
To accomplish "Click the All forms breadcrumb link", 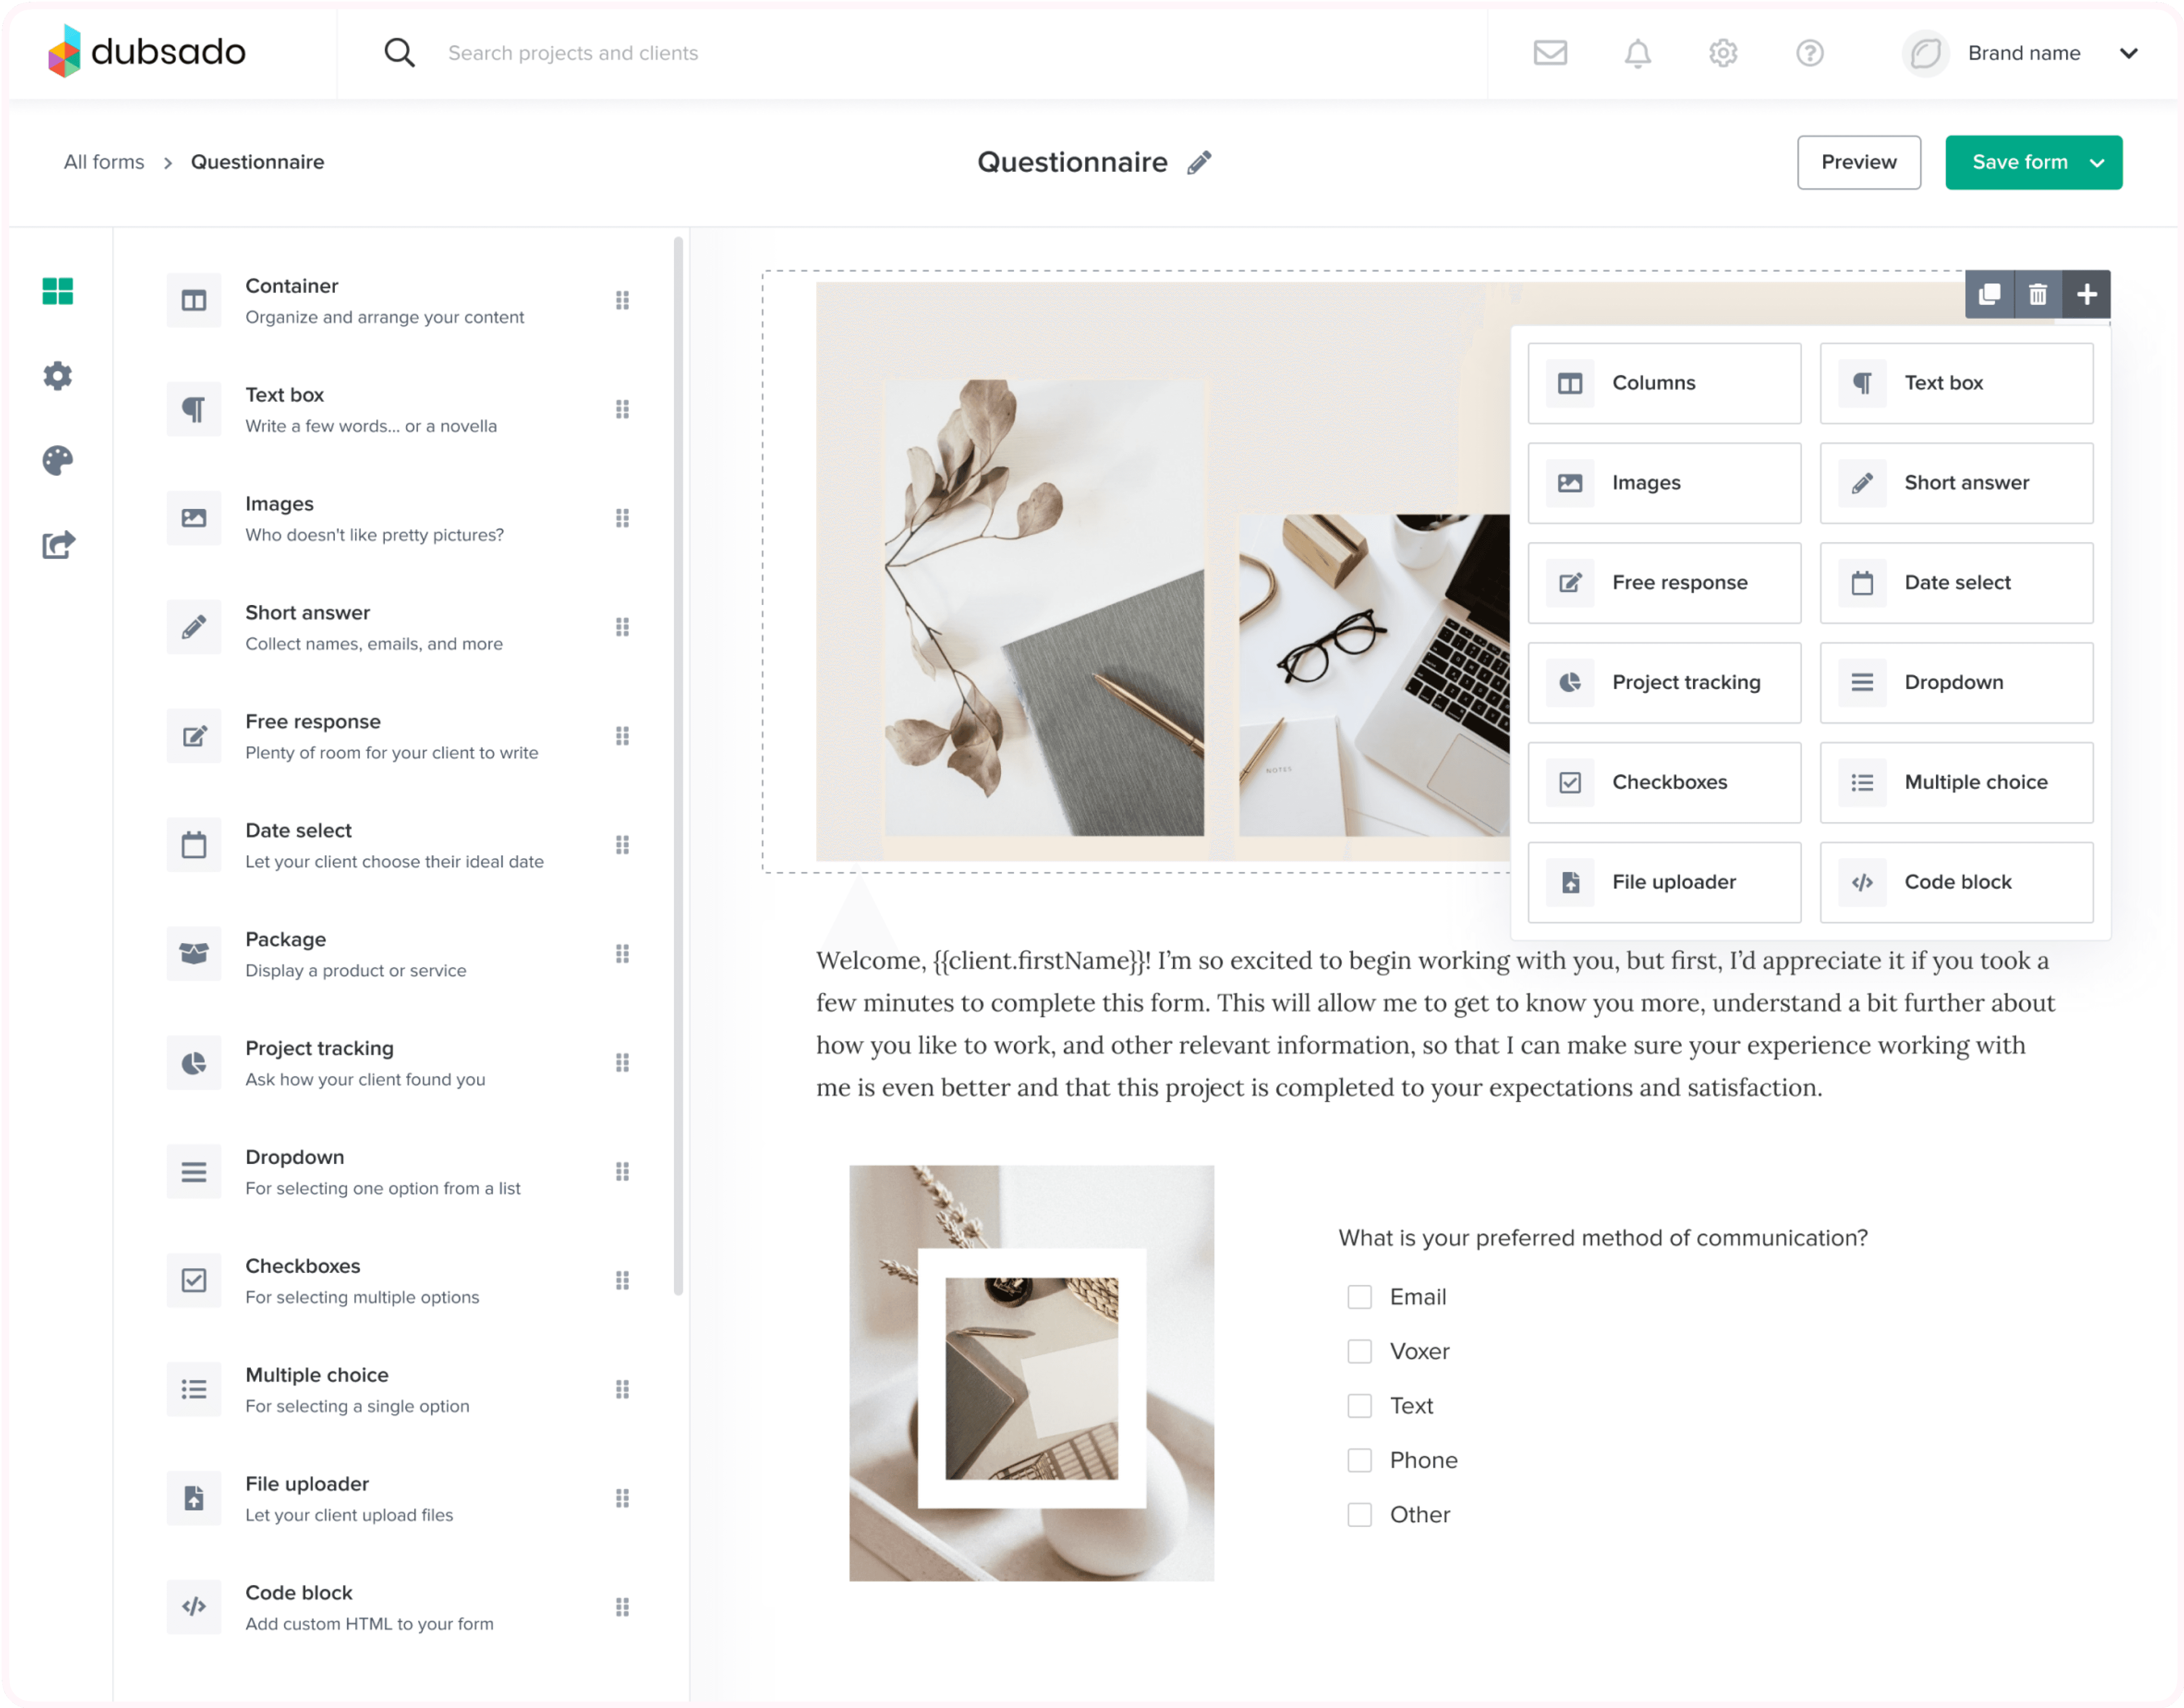I will click(104, 162).
